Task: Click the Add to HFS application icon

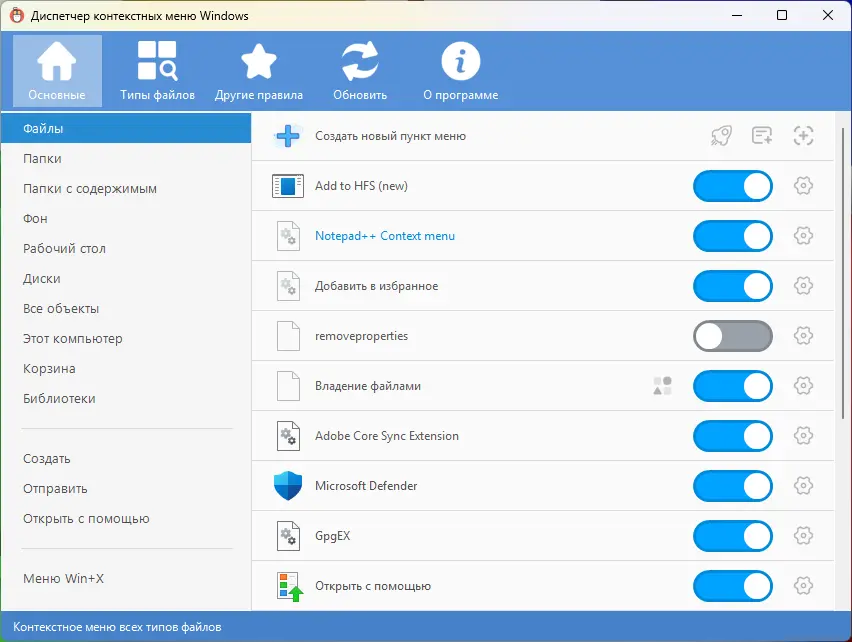Action: coord(288,186)
